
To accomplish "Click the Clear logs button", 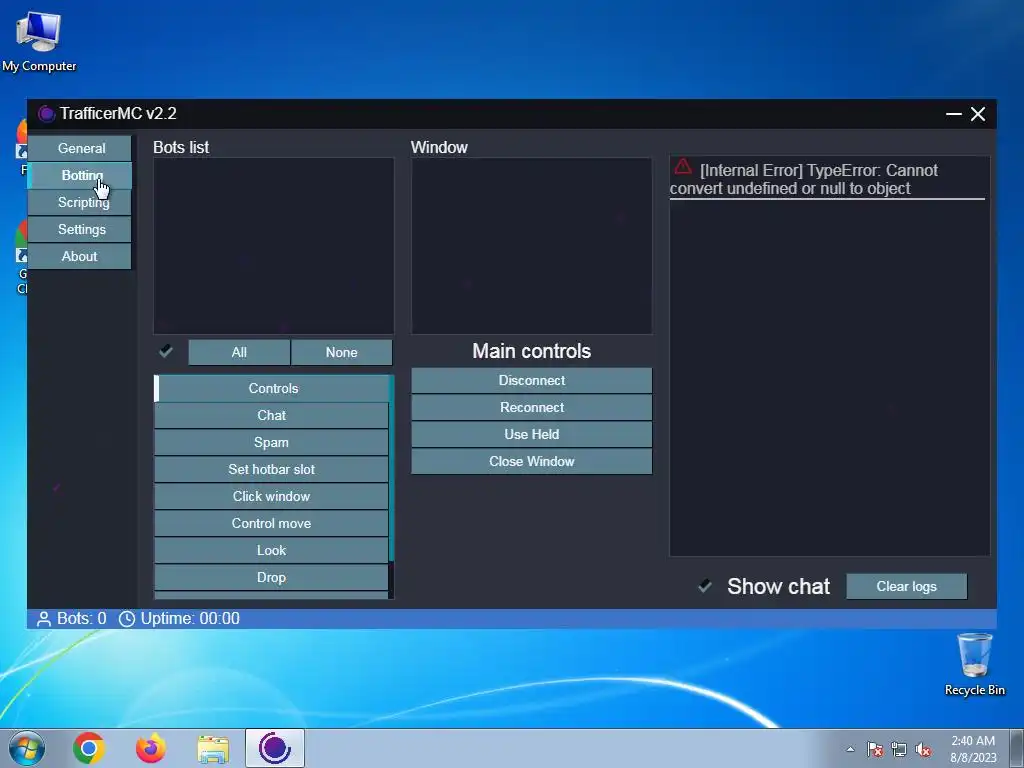I will 906,586.
